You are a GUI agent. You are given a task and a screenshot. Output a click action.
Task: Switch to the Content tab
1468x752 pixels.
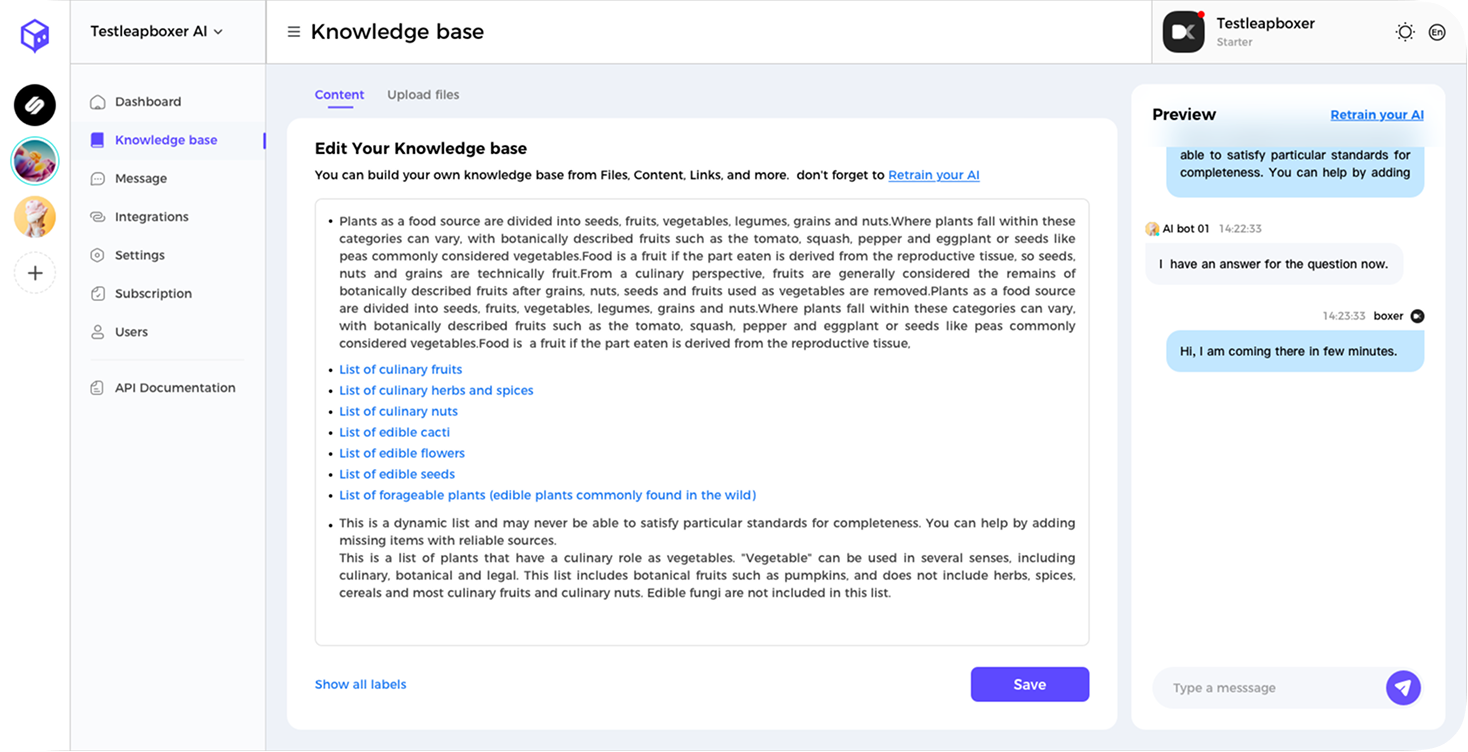(339, 94)
